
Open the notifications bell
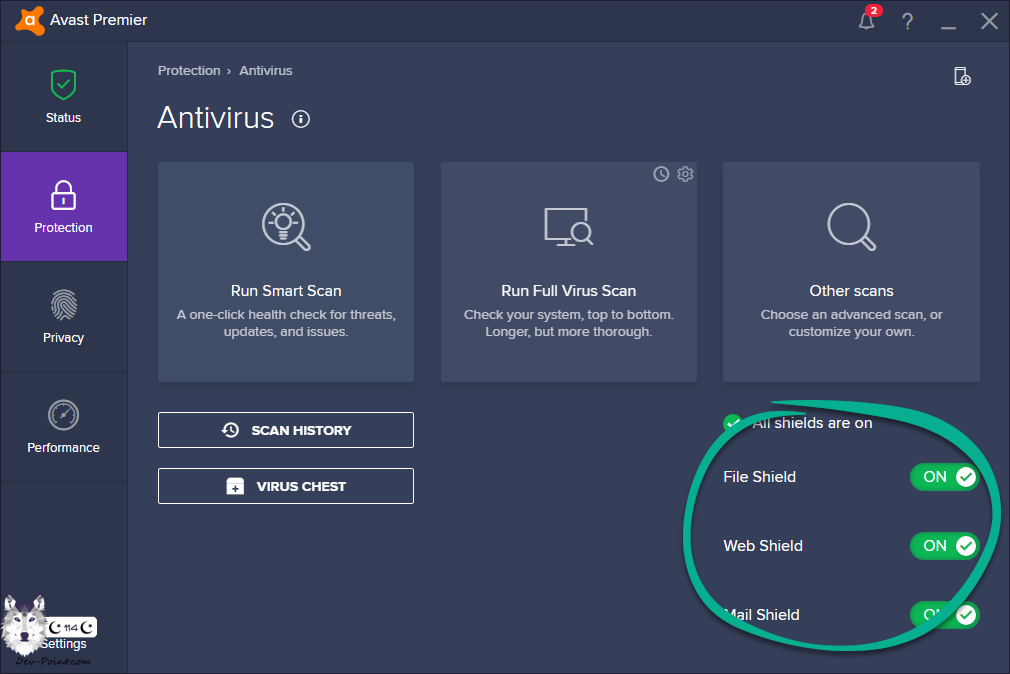tap(867, 21)
